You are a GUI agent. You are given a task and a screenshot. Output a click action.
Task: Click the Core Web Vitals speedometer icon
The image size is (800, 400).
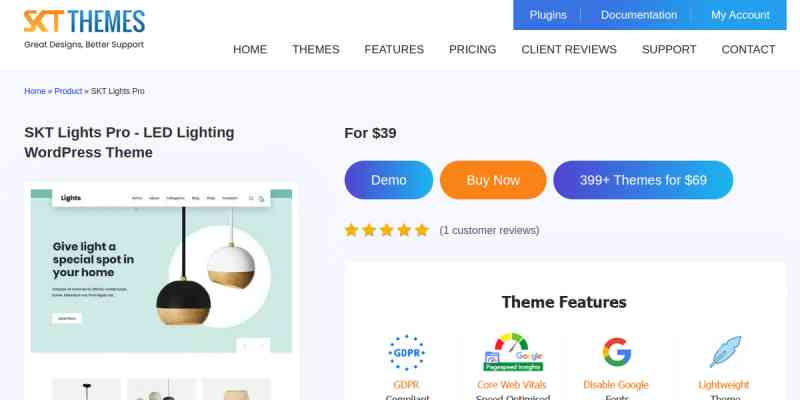pyautogui.click(x=513, y=352)
